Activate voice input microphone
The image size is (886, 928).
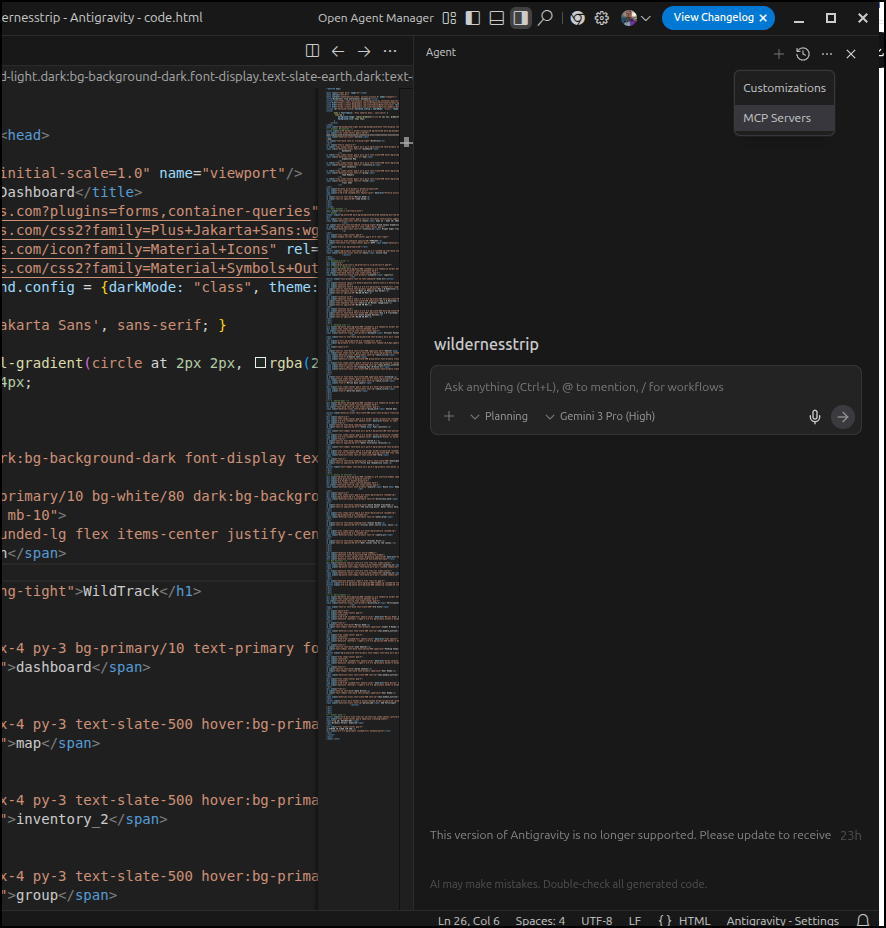click(815, 417)
